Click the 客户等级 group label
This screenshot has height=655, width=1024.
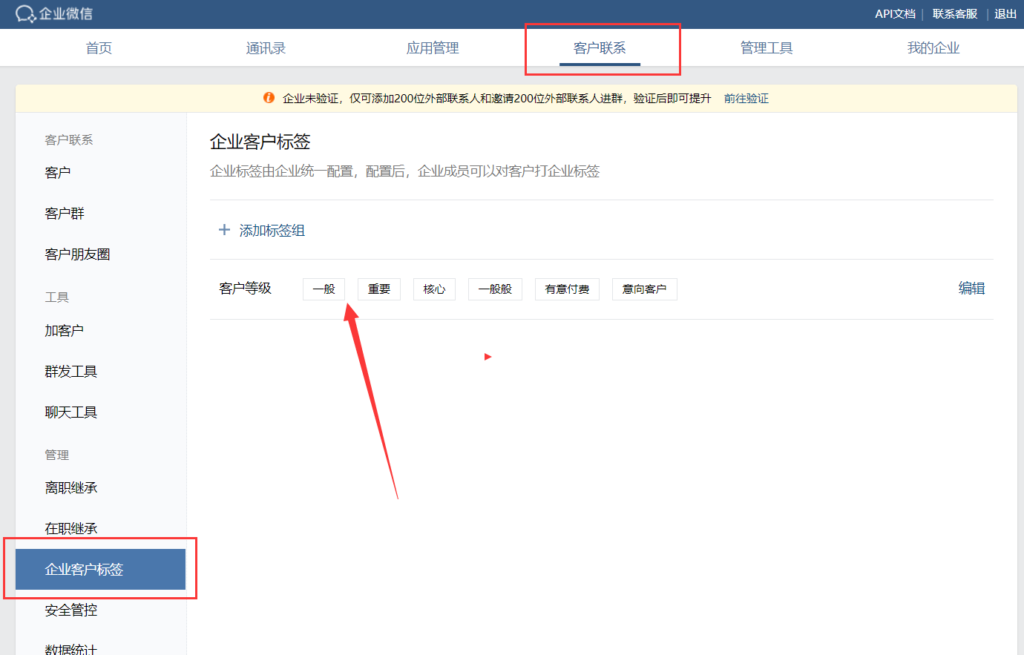pyautogui.click(x=245, y=288)
